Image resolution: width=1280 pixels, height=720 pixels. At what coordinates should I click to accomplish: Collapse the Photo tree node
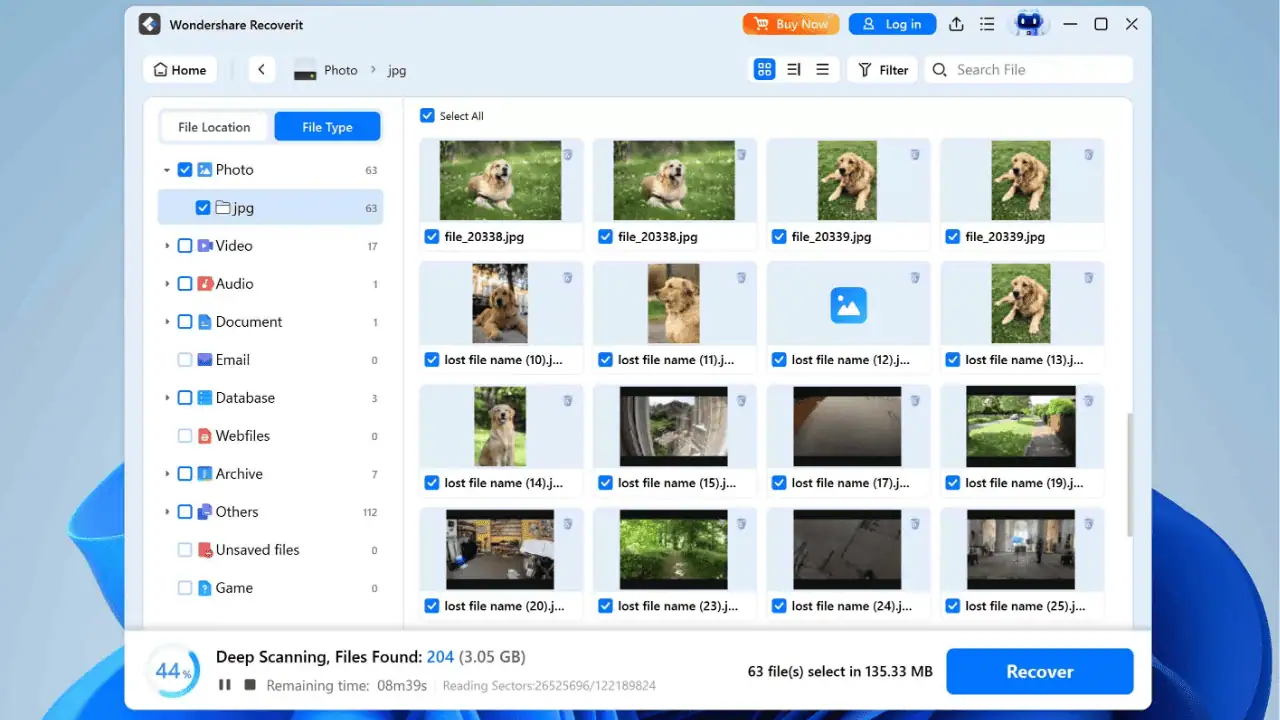pos(167,170)
